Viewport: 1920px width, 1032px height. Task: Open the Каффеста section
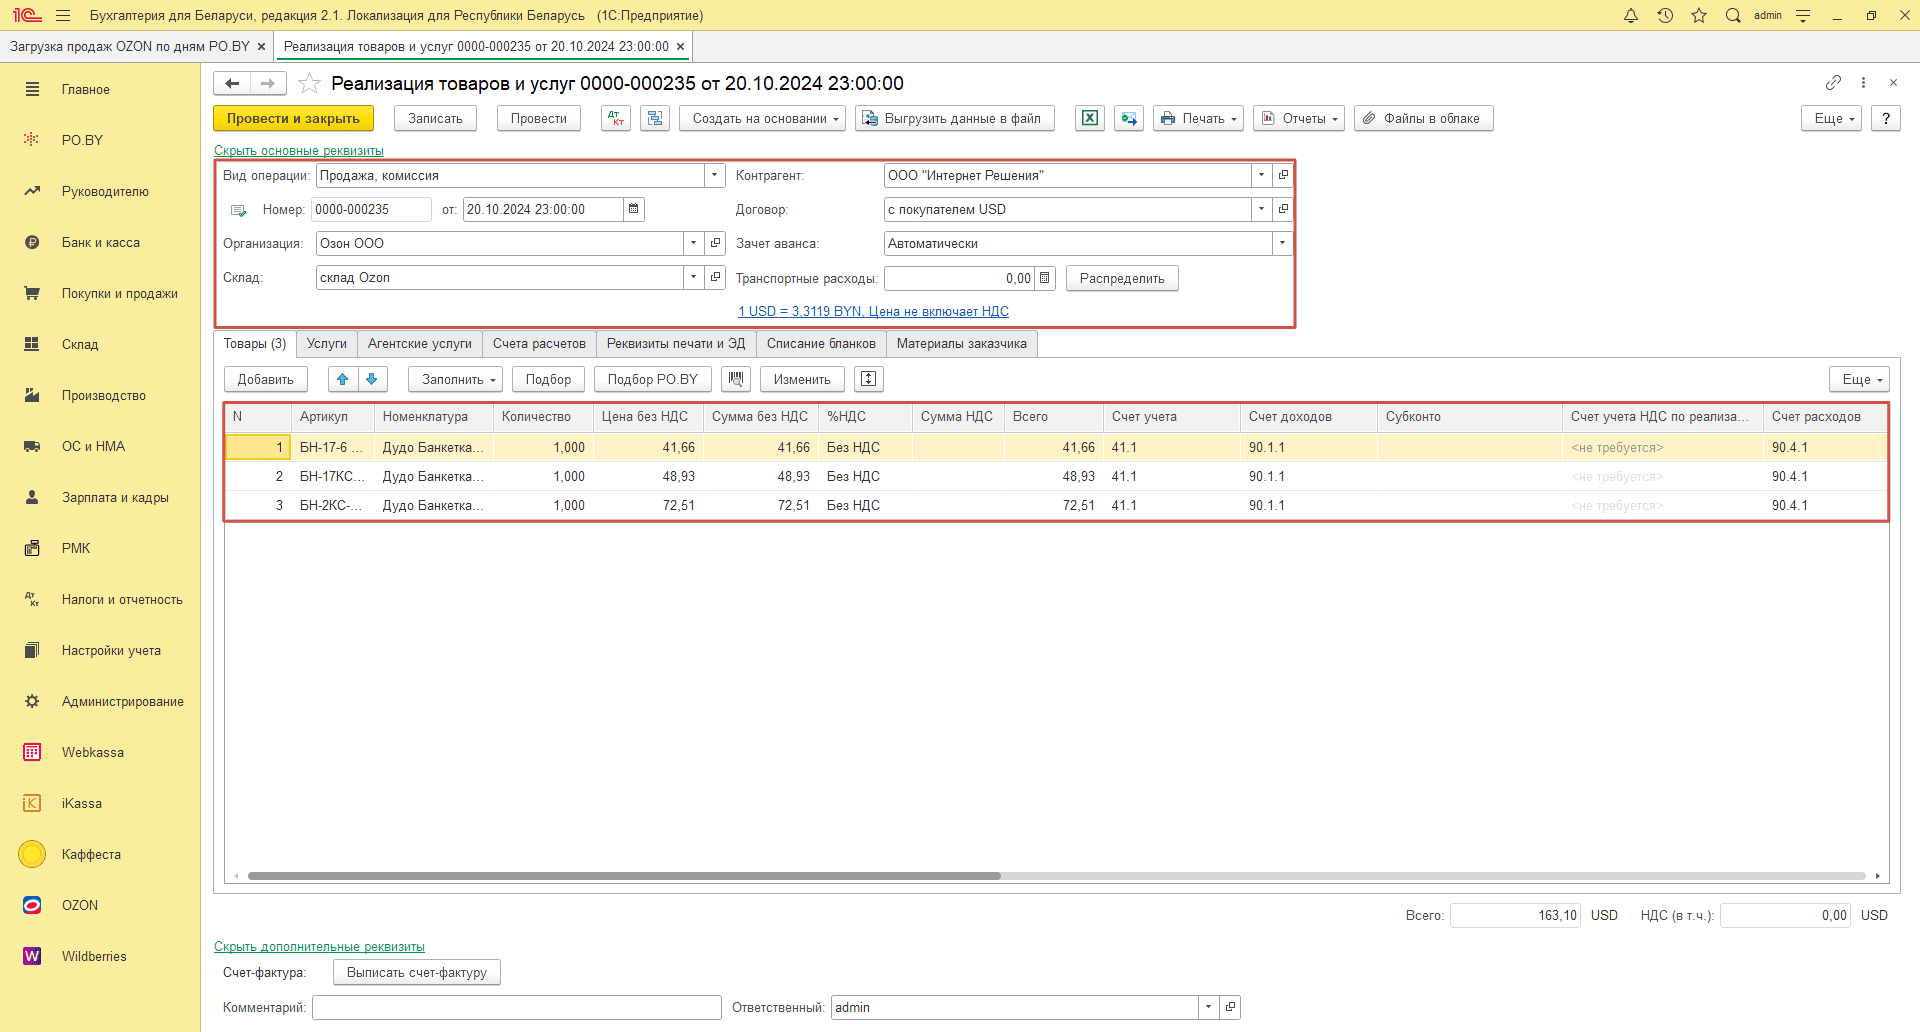tap(91, 855)
